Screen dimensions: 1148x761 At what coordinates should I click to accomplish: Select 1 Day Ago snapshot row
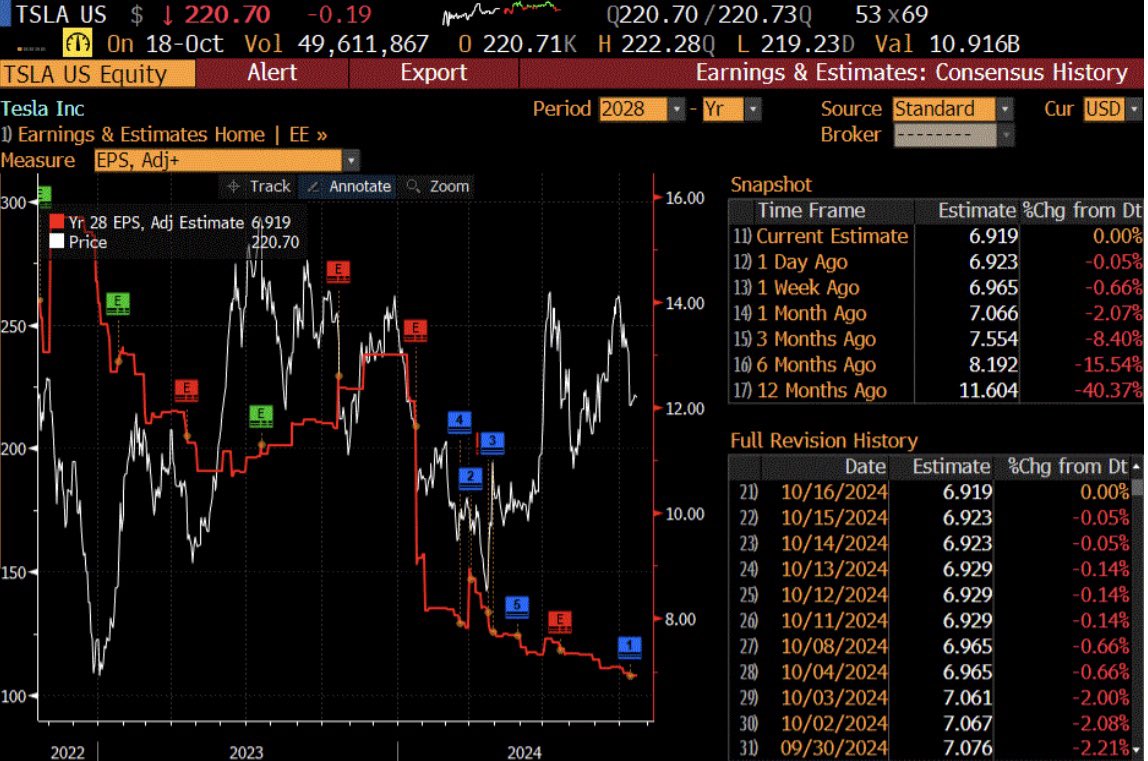point(936,262)
